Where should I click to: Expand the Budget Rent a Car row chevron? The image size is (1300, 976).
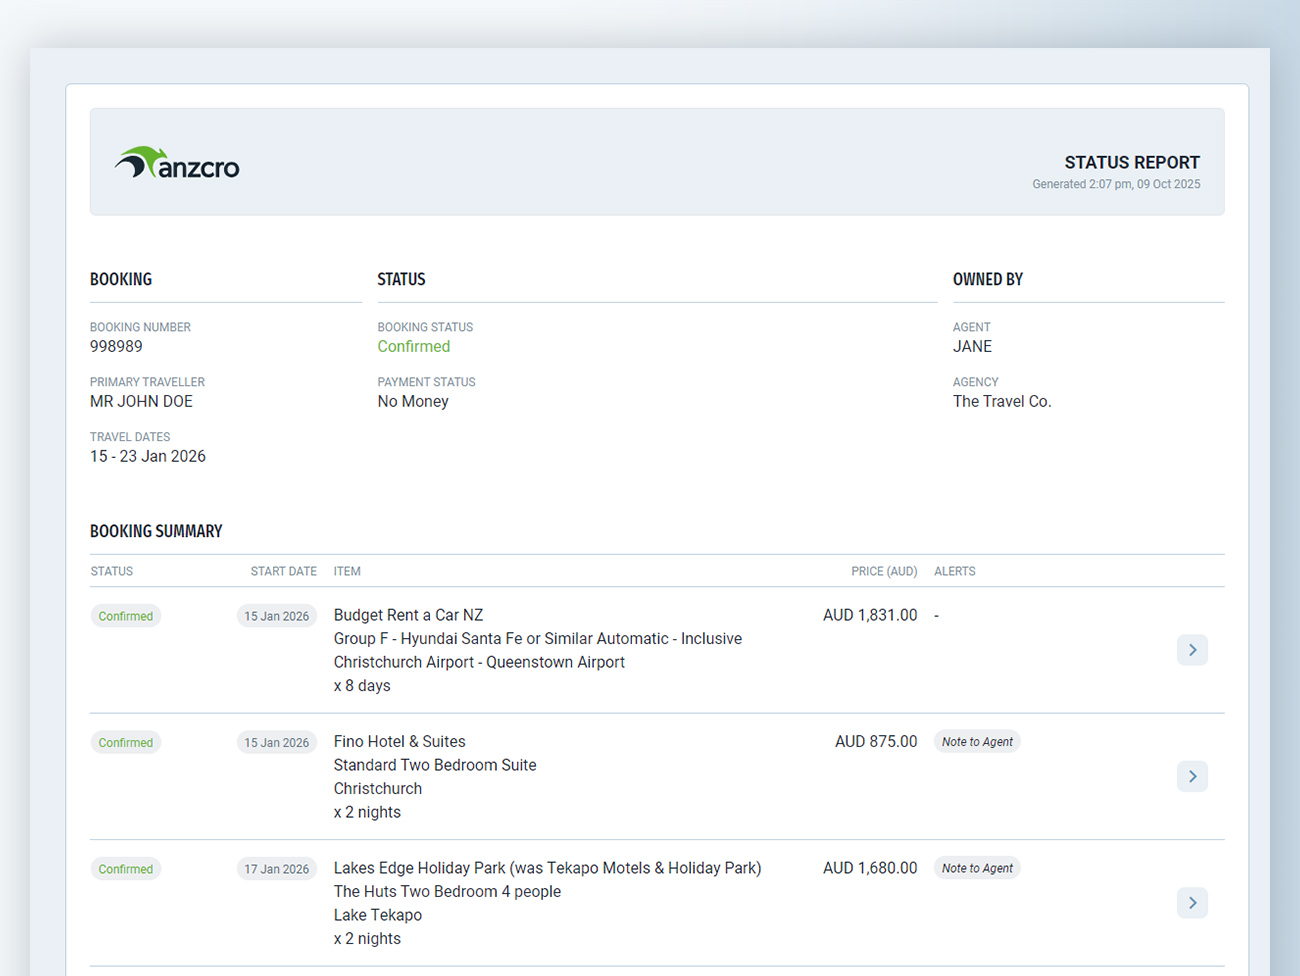click(1192, 650)
